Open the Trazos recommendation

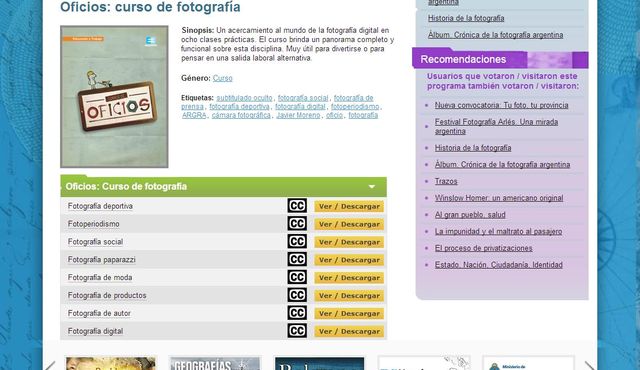[446, 182]
